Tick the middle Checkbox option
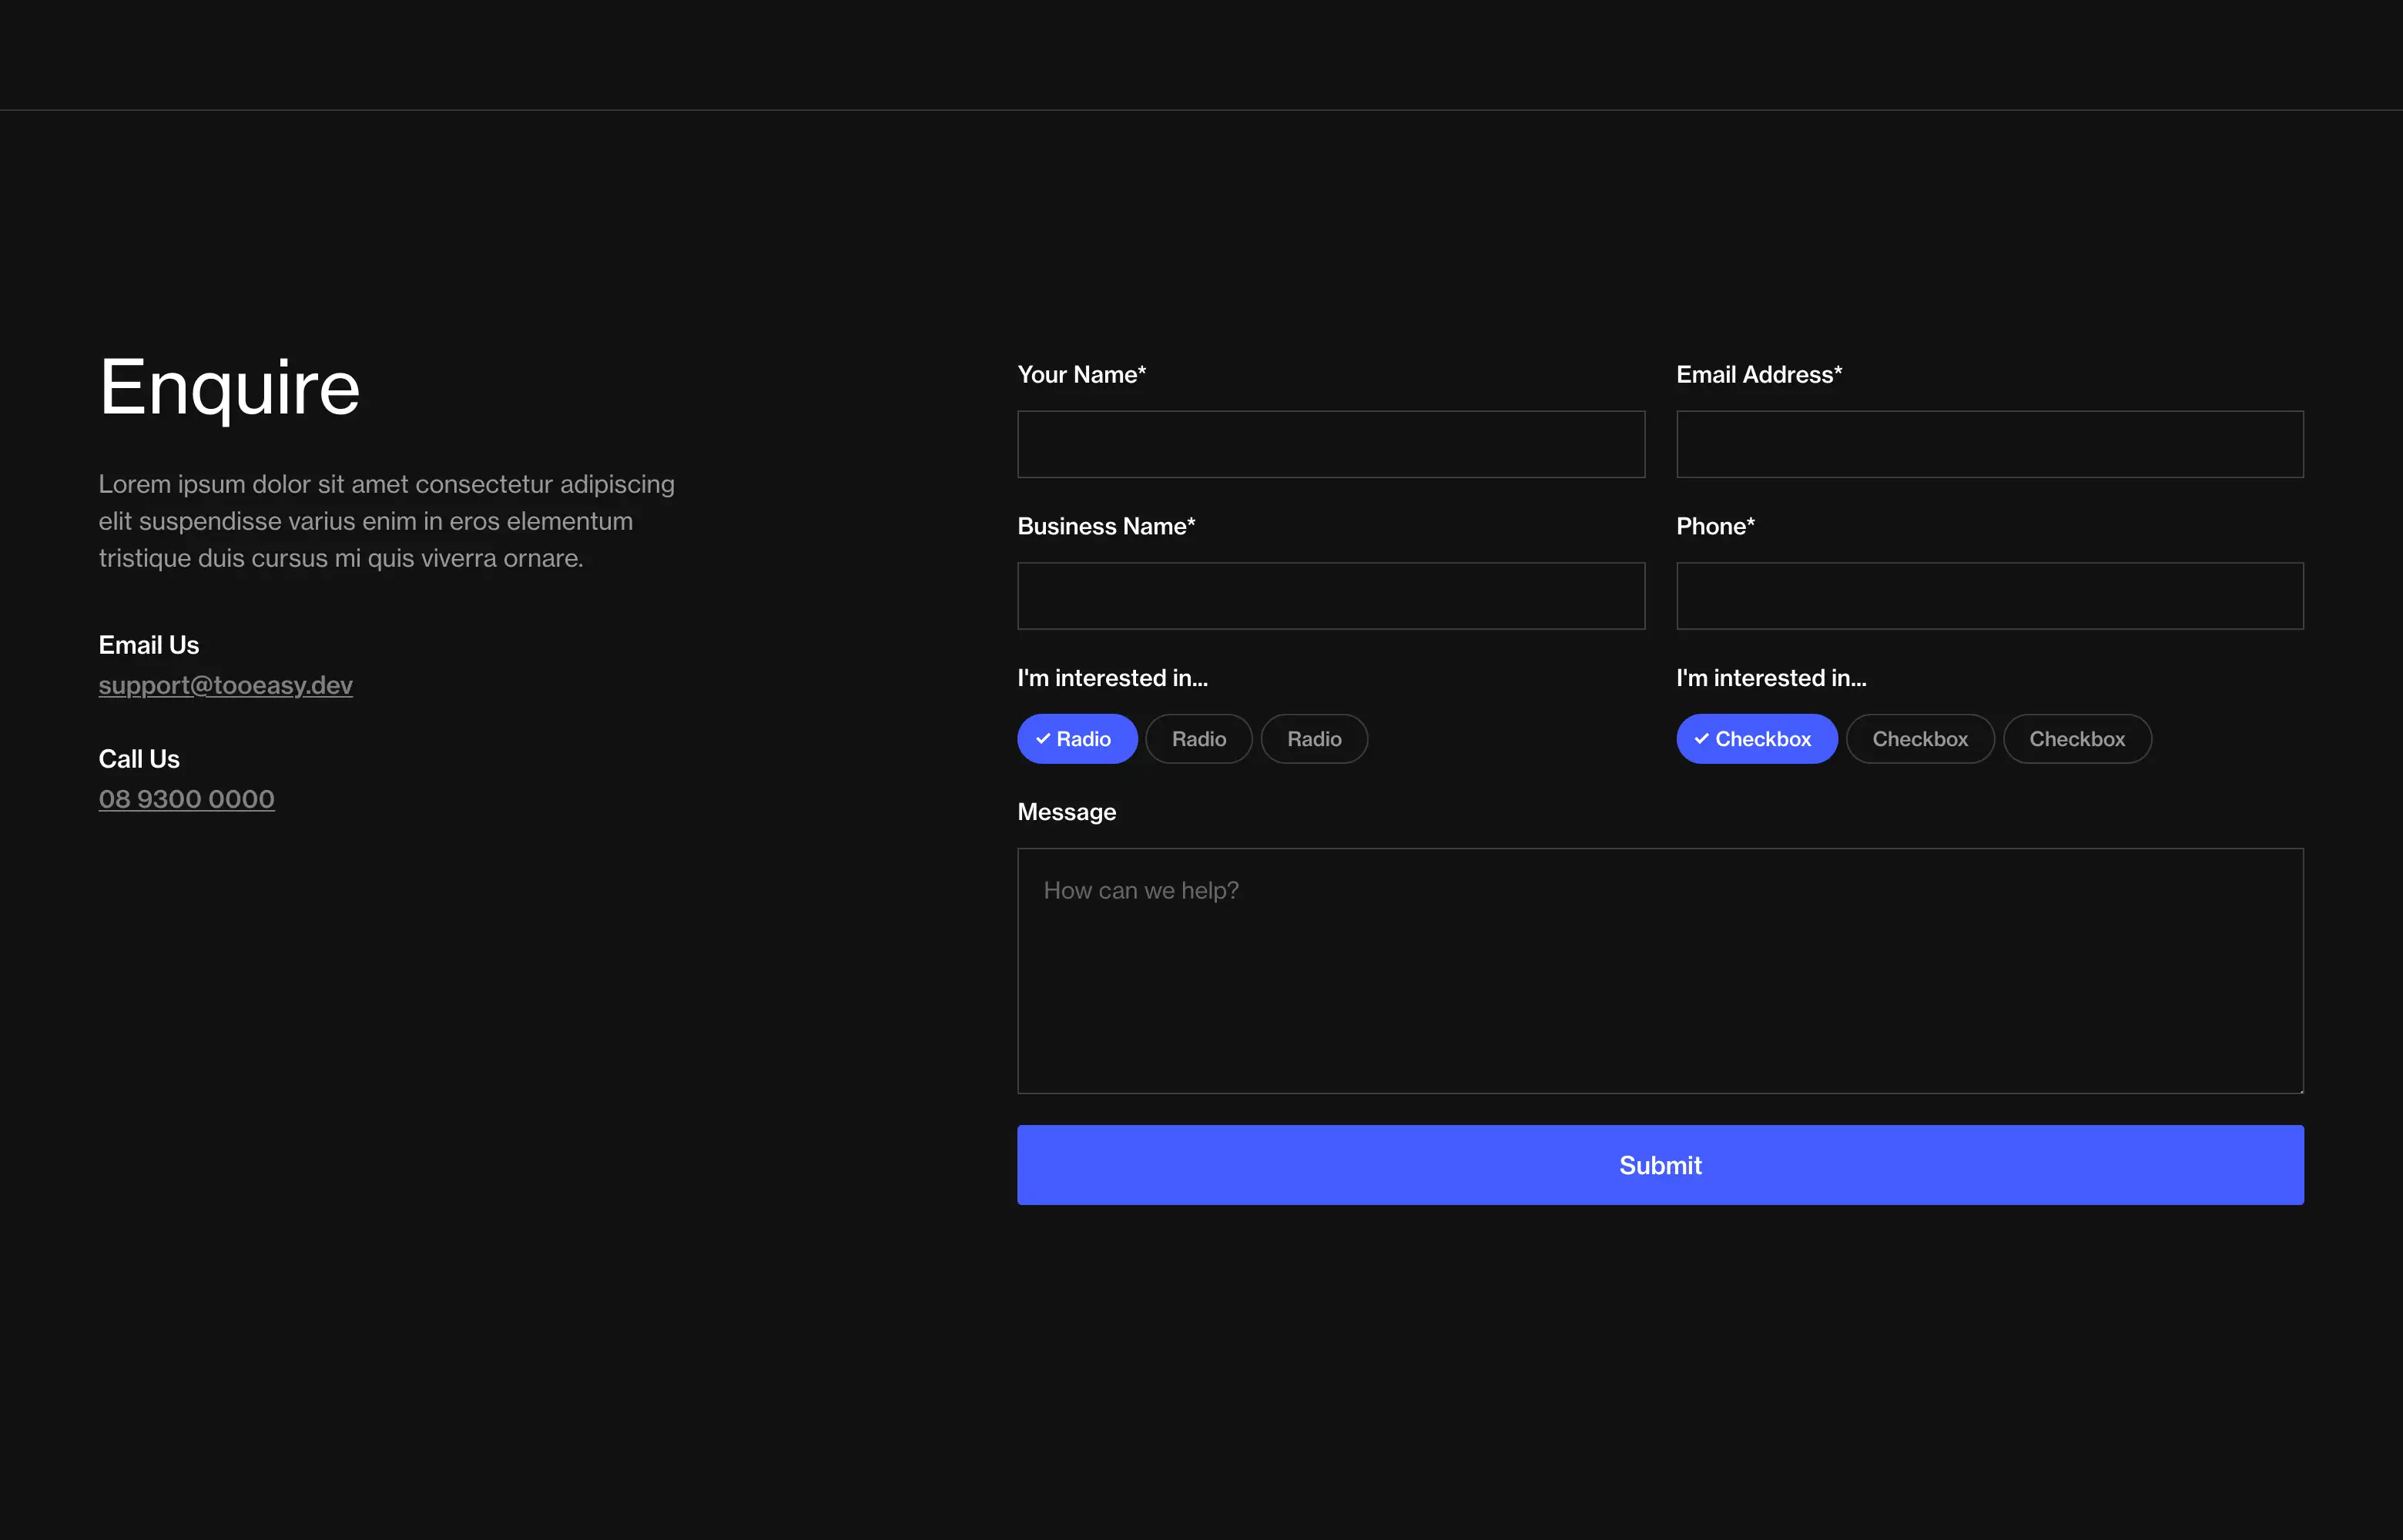The width and height of the screenshot is (2403, 1540). pos(1920,739)
